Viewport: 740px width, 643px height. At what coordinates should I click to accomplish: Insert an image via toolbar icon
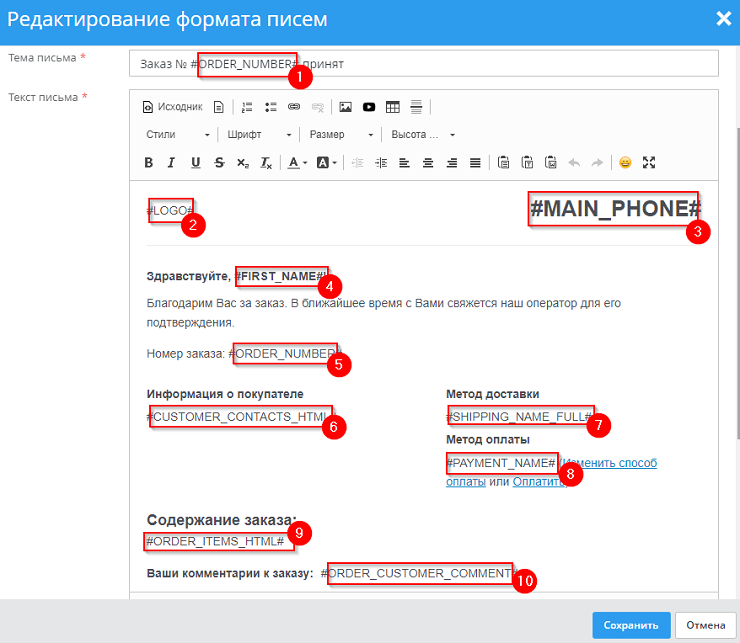pos(345,106)
